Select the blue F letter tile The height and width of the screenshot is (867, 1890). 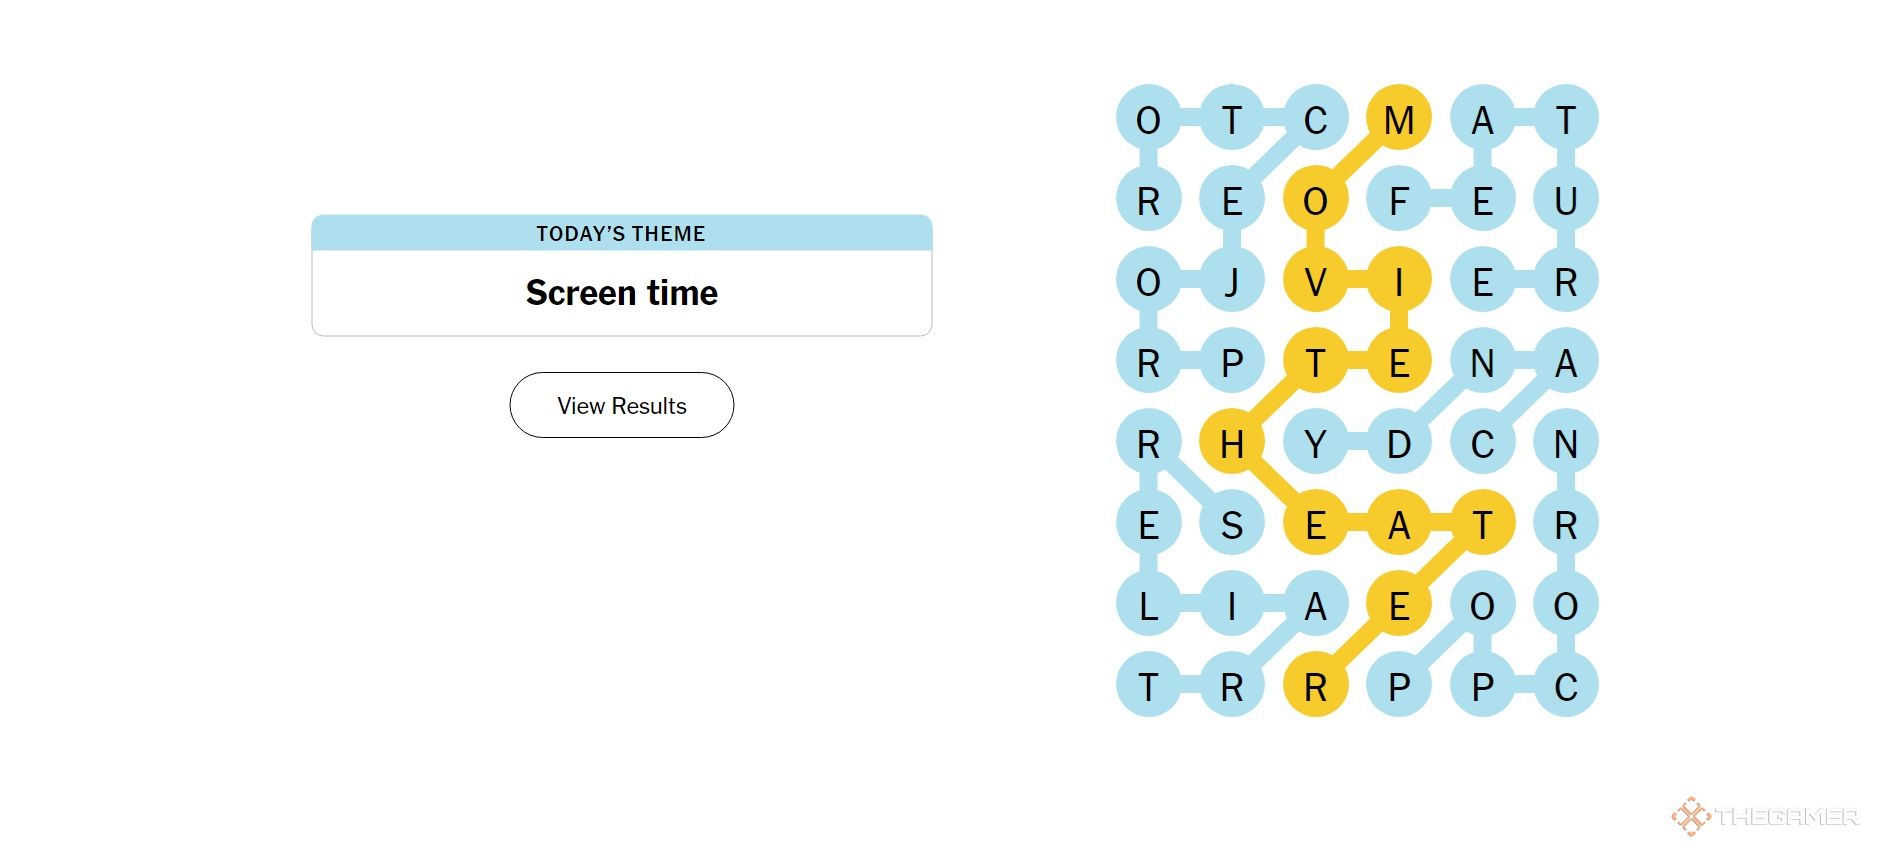pos(1399,200)
